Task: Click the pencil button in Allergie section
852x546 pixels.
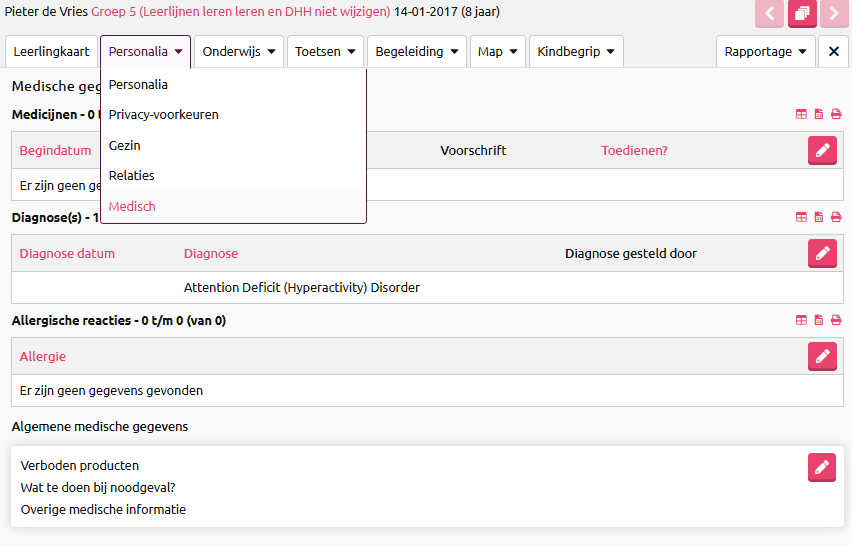Action: coord(822,356)
